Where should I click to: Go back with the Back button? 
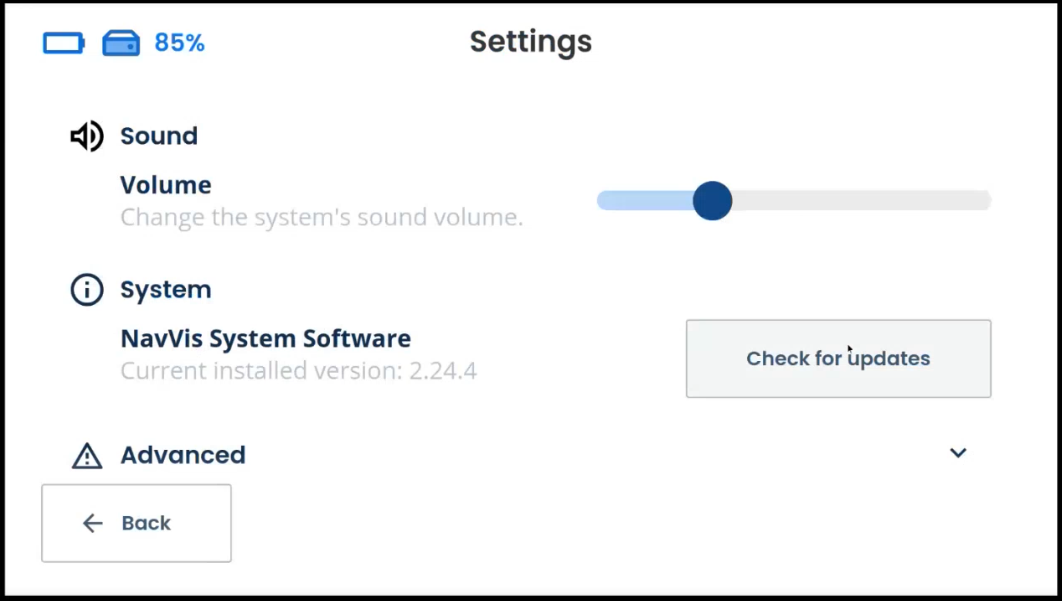point(136,523)
